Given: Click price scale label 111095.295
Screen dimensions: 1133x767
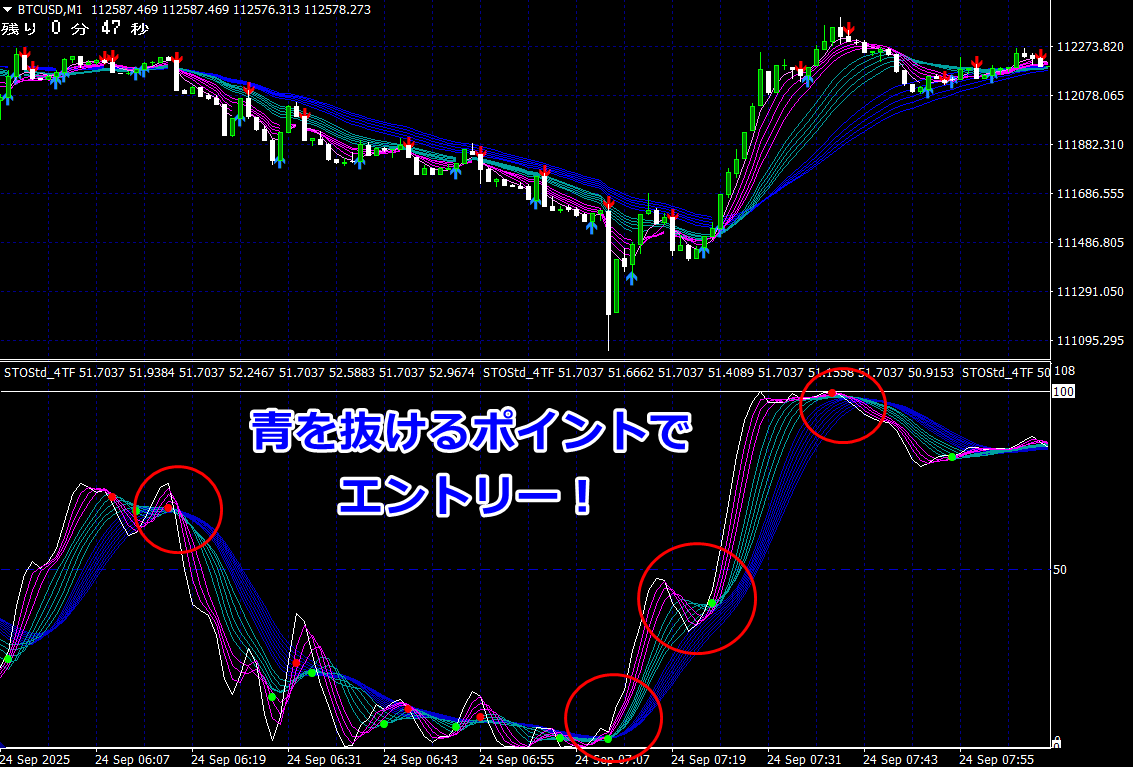Looking at the screenshot, I should [1090, 340].
